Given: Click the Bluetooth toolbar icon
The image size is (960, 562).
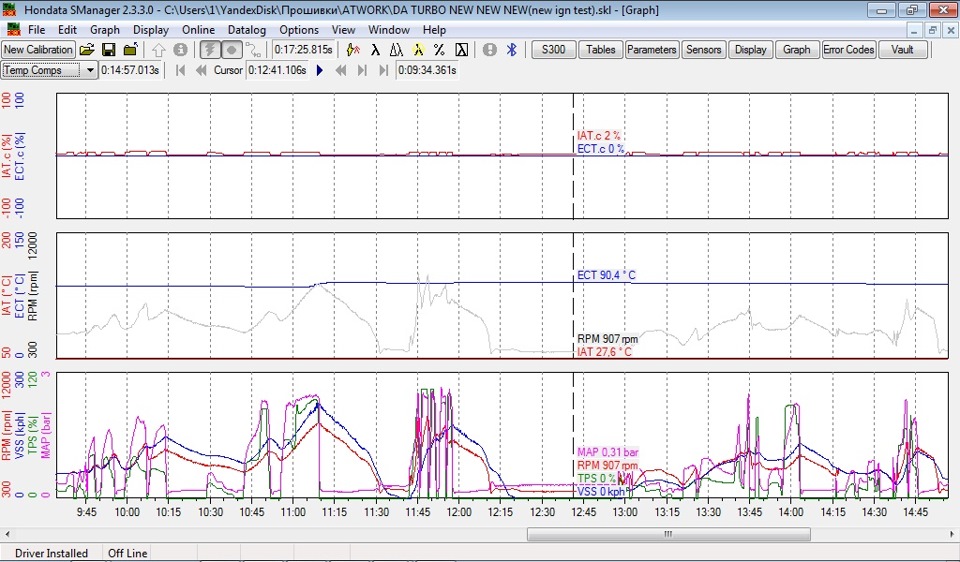Looking at the screenshot, I should (x=512, y=50).
